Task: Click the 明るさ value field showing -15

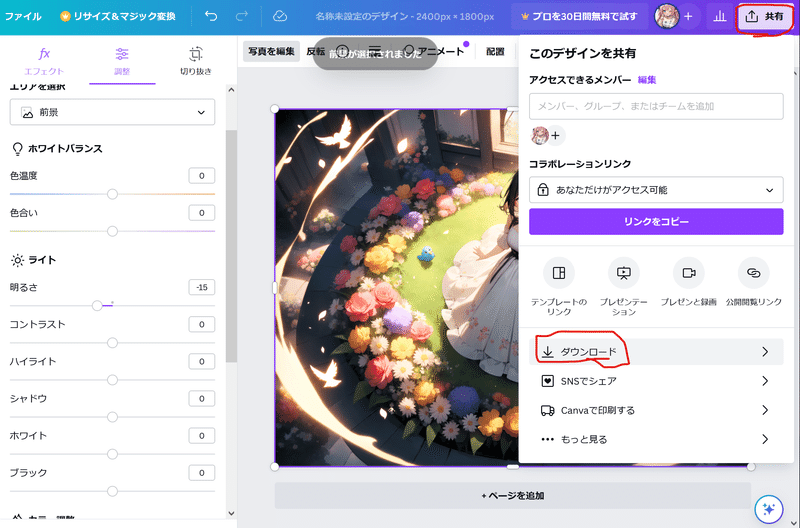Action: (202, 287)
